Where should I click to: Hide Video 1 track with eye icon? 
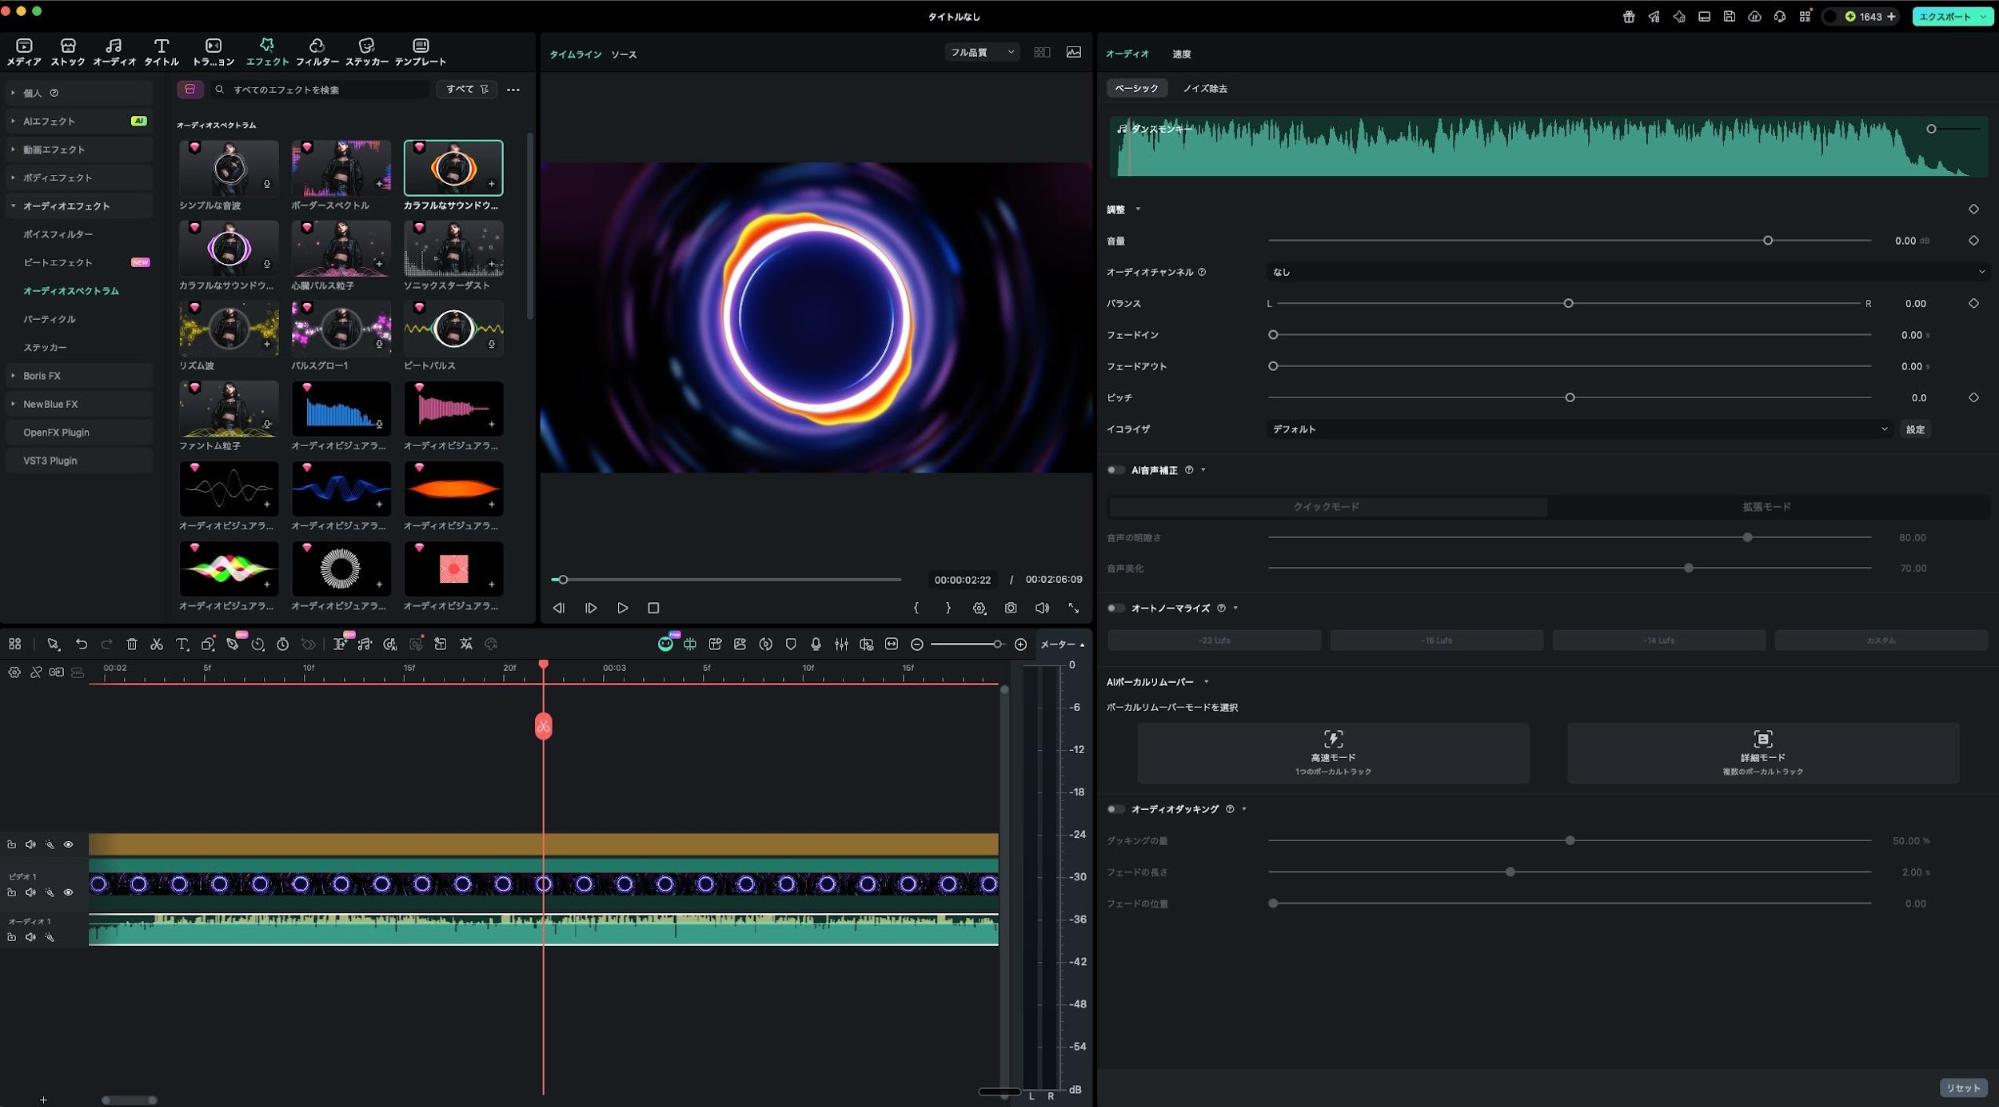[x=68, y=892]
